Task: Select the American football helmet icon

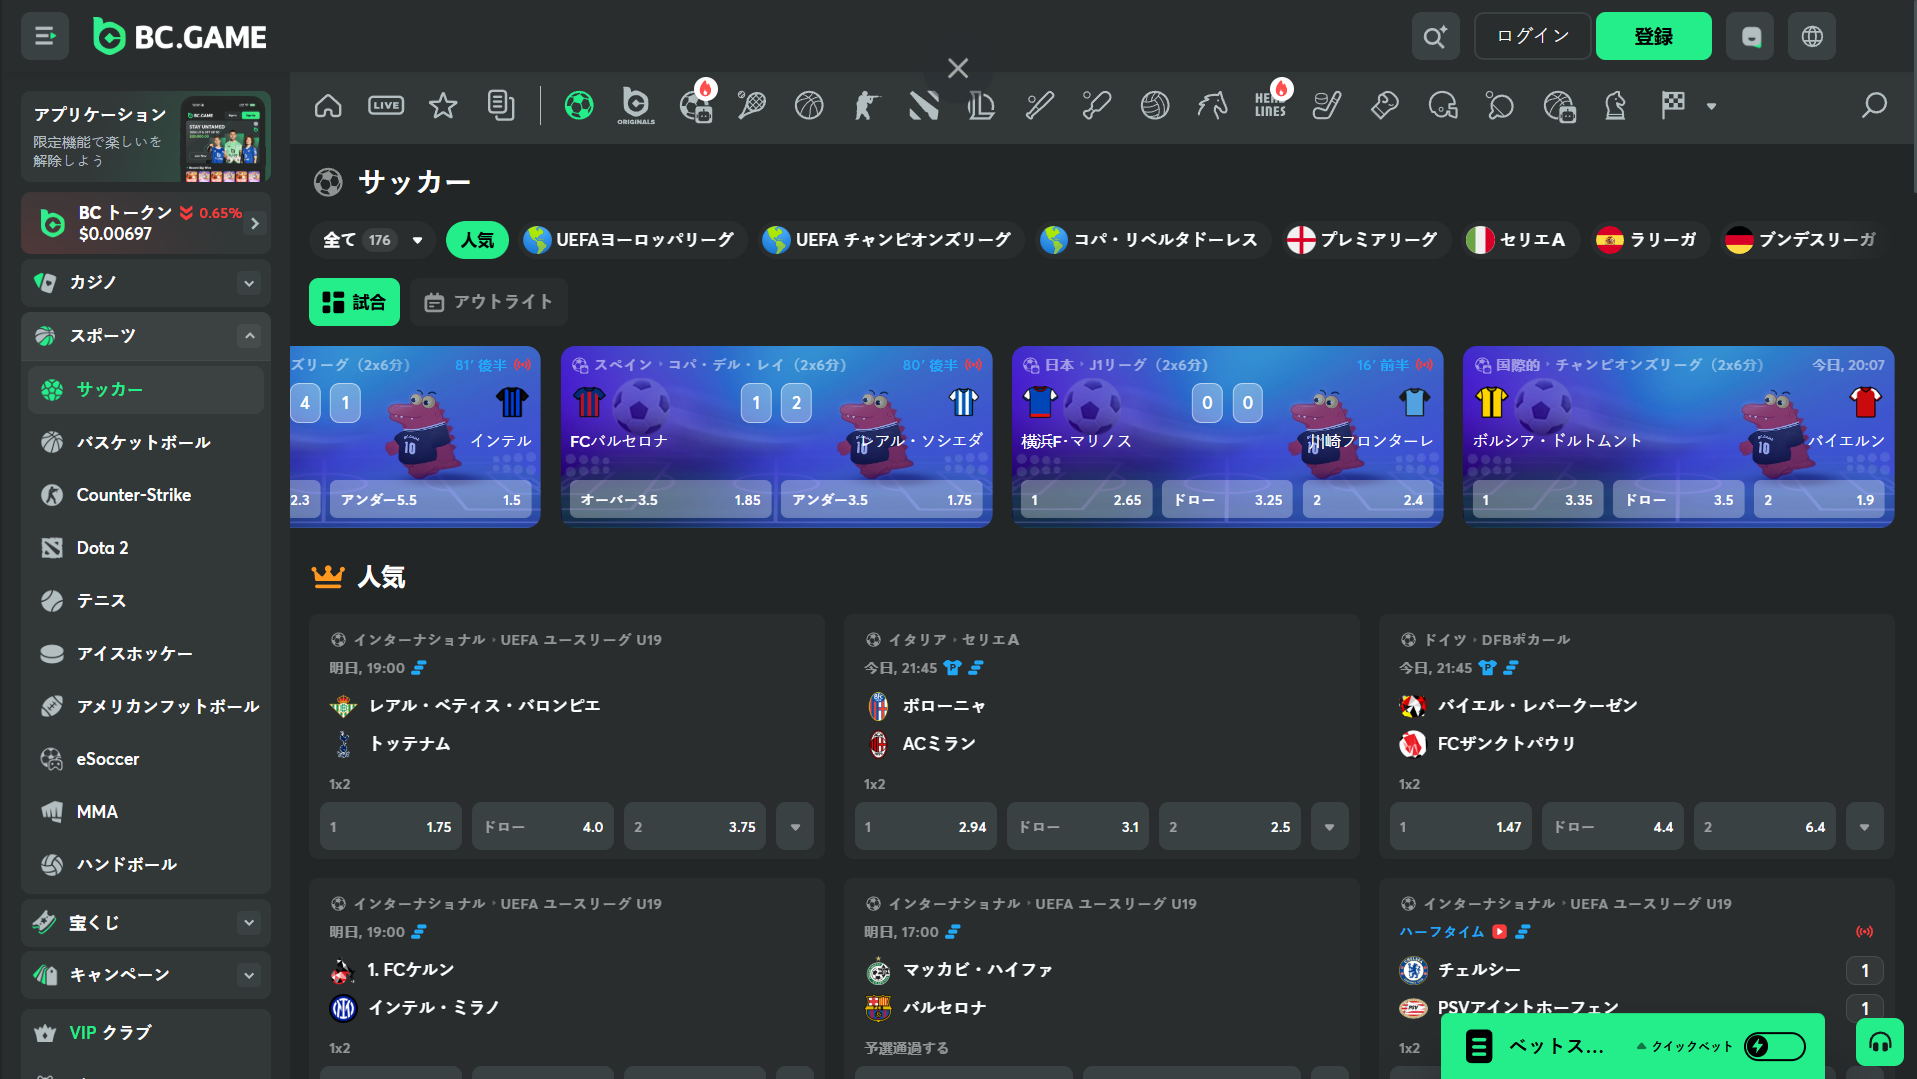Action: [1443, 105]
